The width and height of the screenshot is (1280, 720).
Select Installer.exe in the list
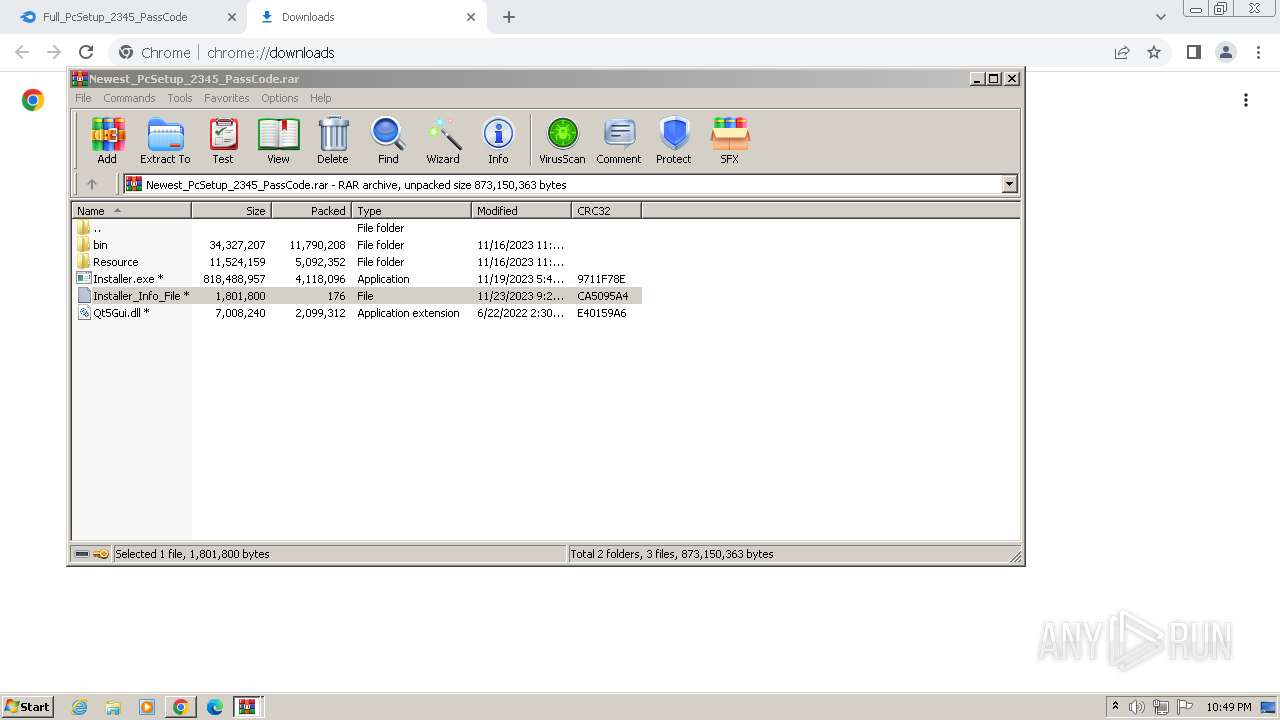[x=356, y=279]
